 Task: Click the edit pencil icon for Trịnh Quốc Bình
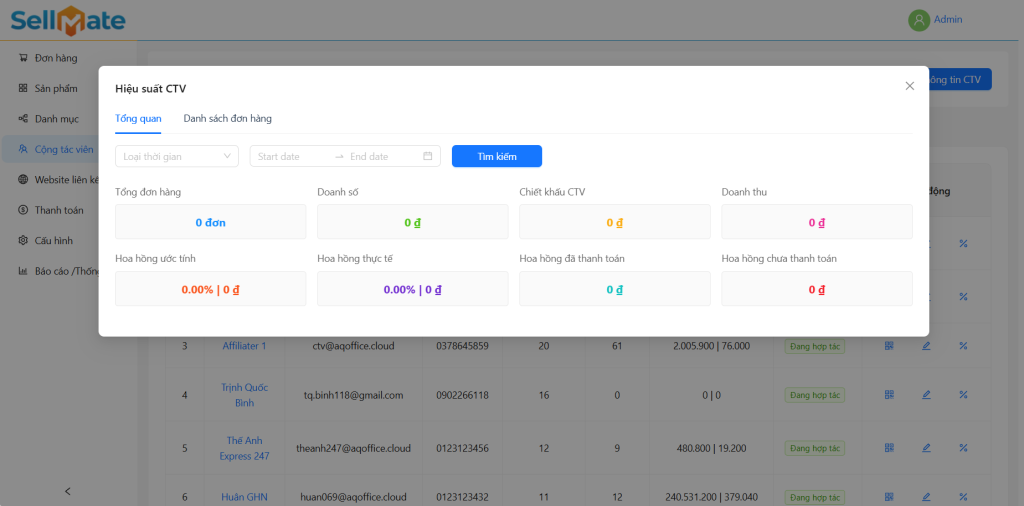coord(926,395)
